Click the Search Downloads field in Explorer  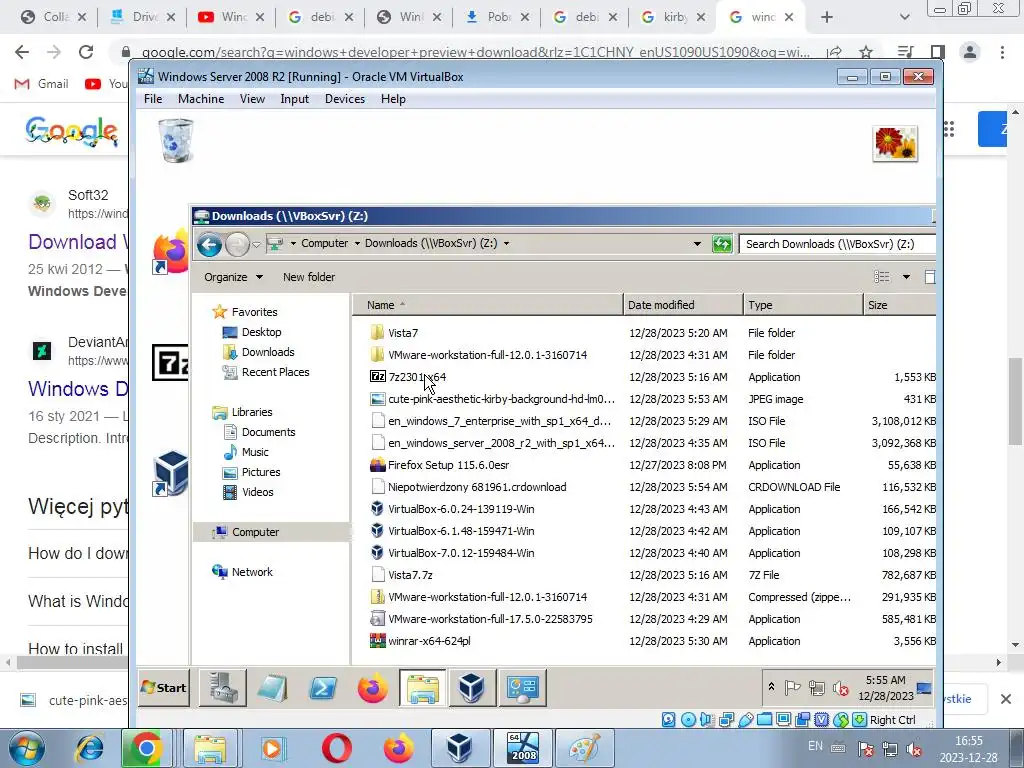pos(837,244)
